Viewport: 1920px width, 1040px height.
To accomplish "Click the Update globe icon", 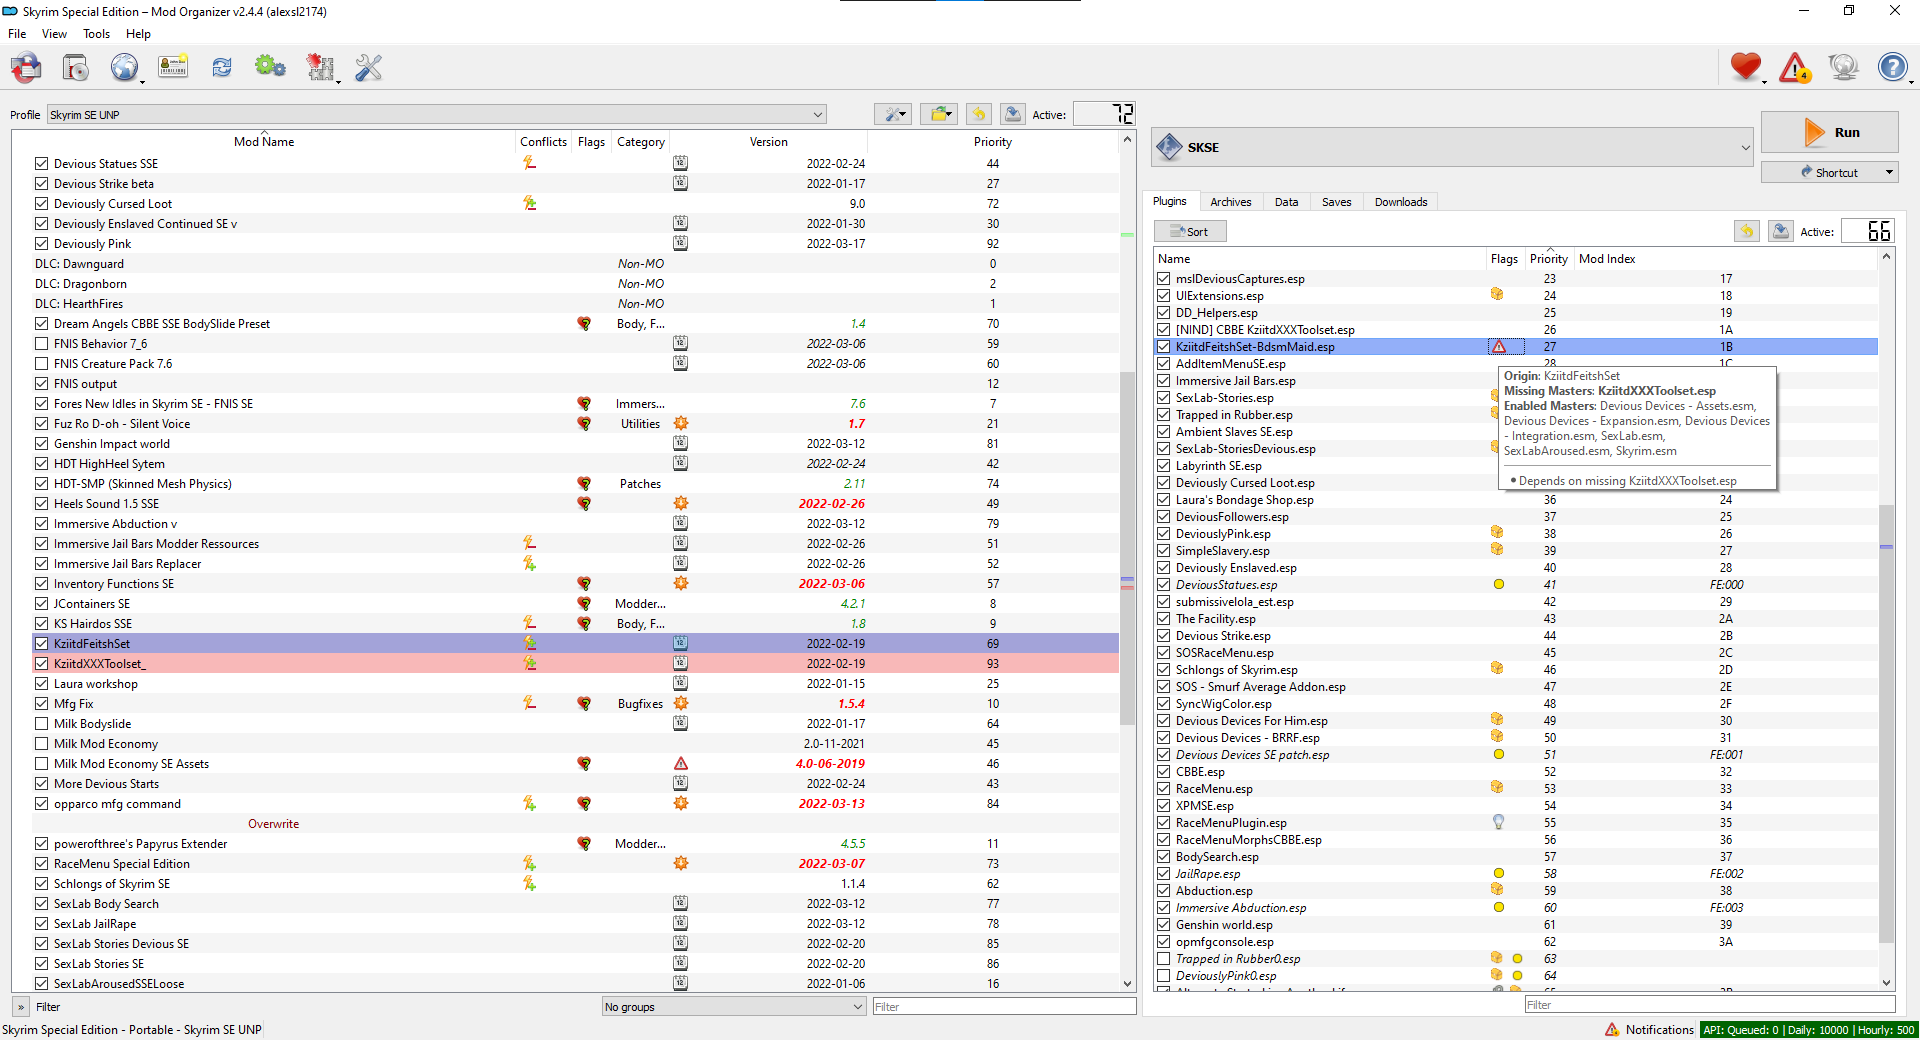I will click(1843, 67).
